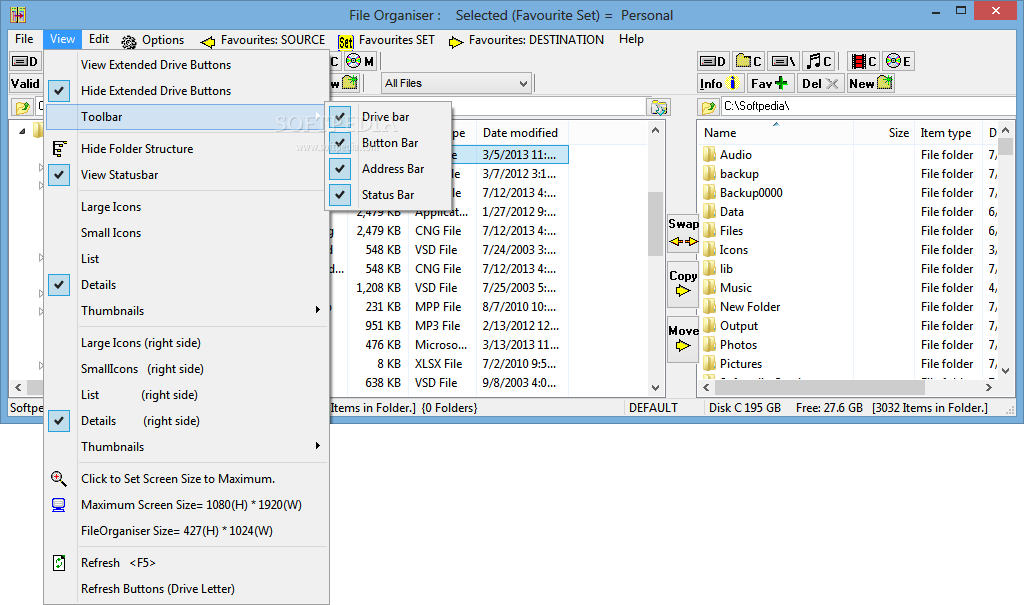The image size is (1024, 605).
Task: Click the left-pane drive D button
Action: pyautogui.click(x=25, y=61)
